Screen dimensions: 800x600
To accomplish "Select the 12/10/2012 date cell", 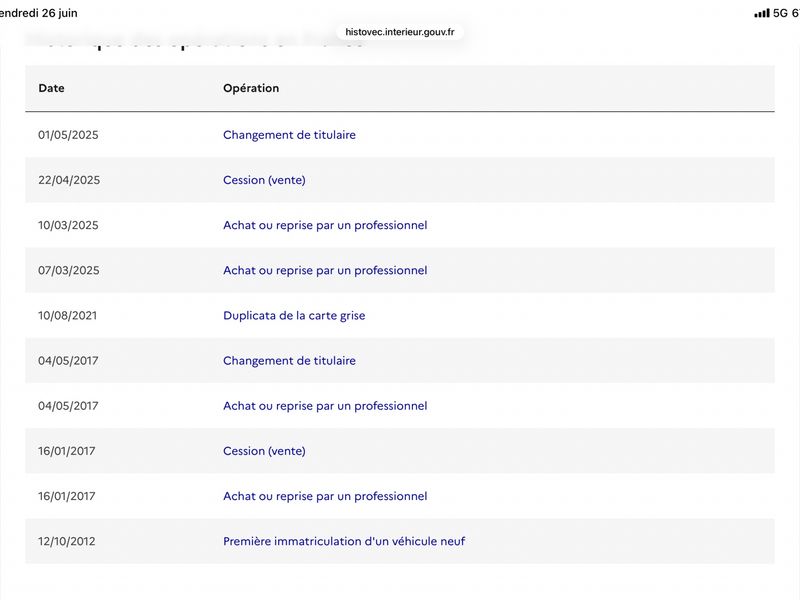I will coord(67,541).
